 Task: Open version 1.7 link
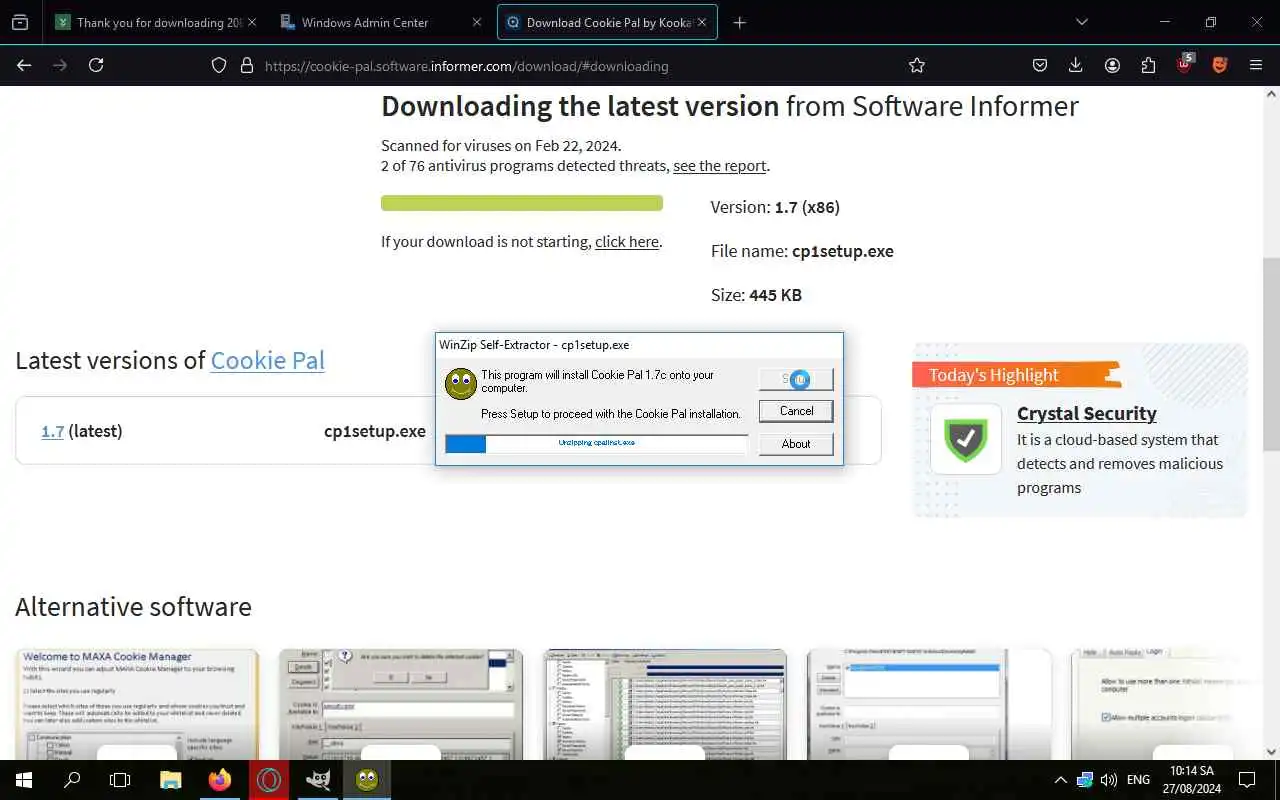tap(53, 431)
